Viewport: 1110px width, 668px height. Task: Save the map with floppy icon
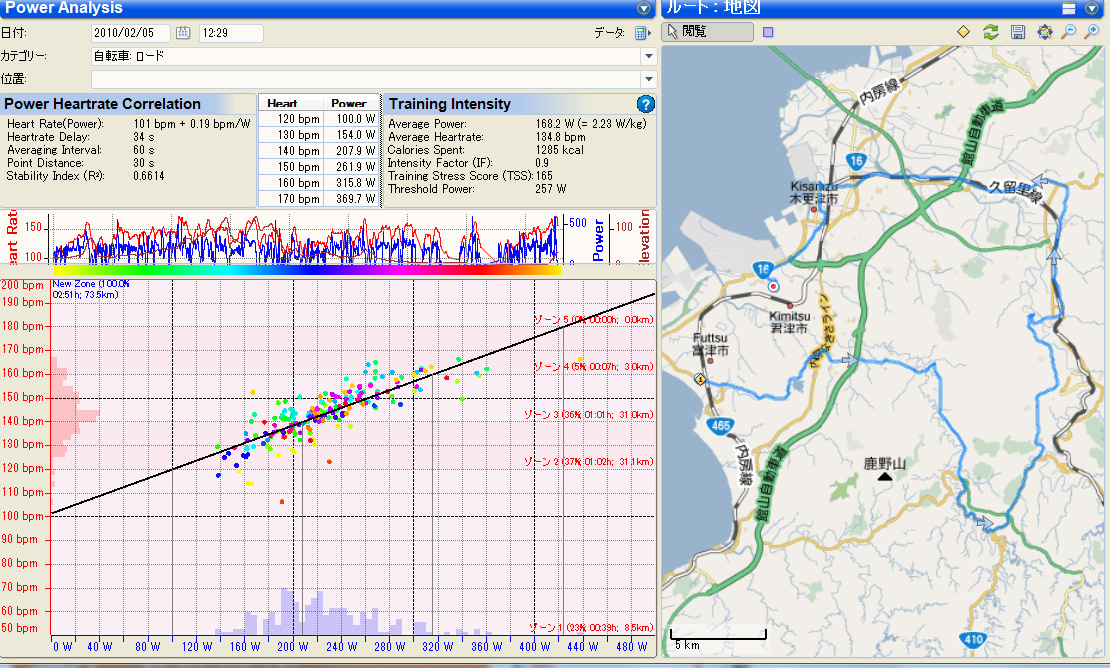pyautogui.click(x=1018, y=32)
